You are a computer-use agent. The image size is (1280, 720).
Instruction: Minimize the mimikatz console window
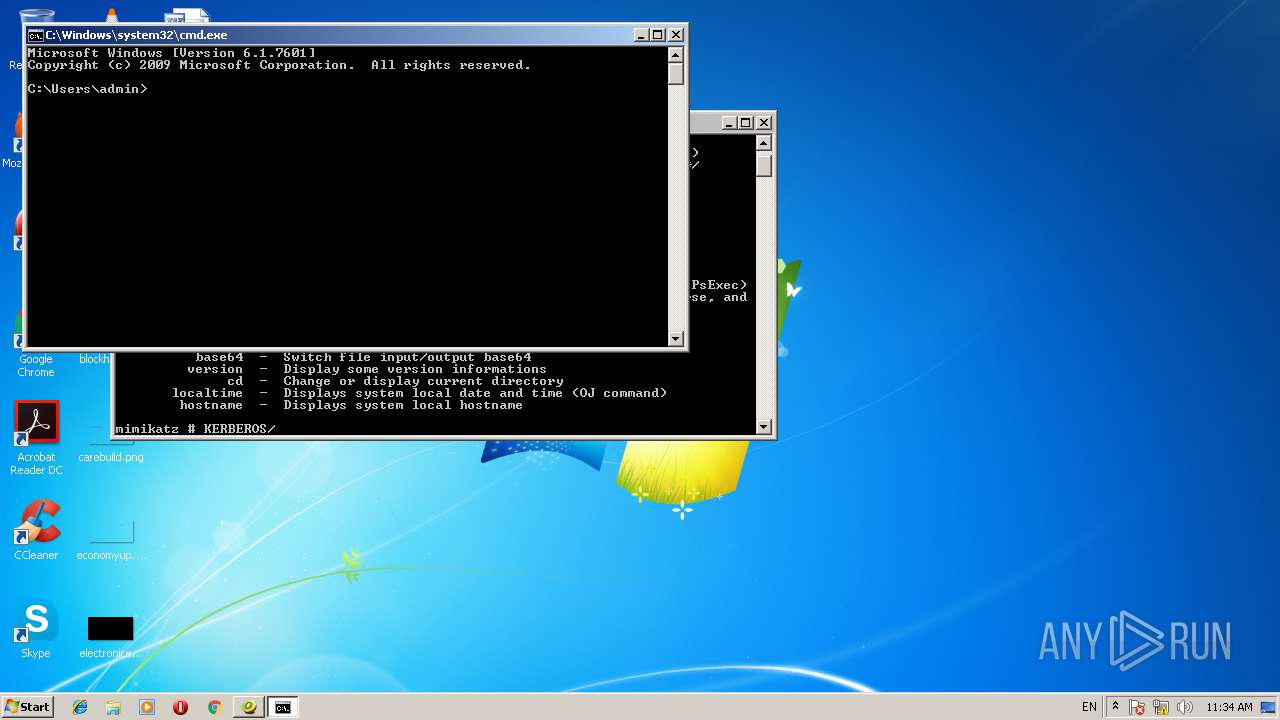click(x=729, y=123)
